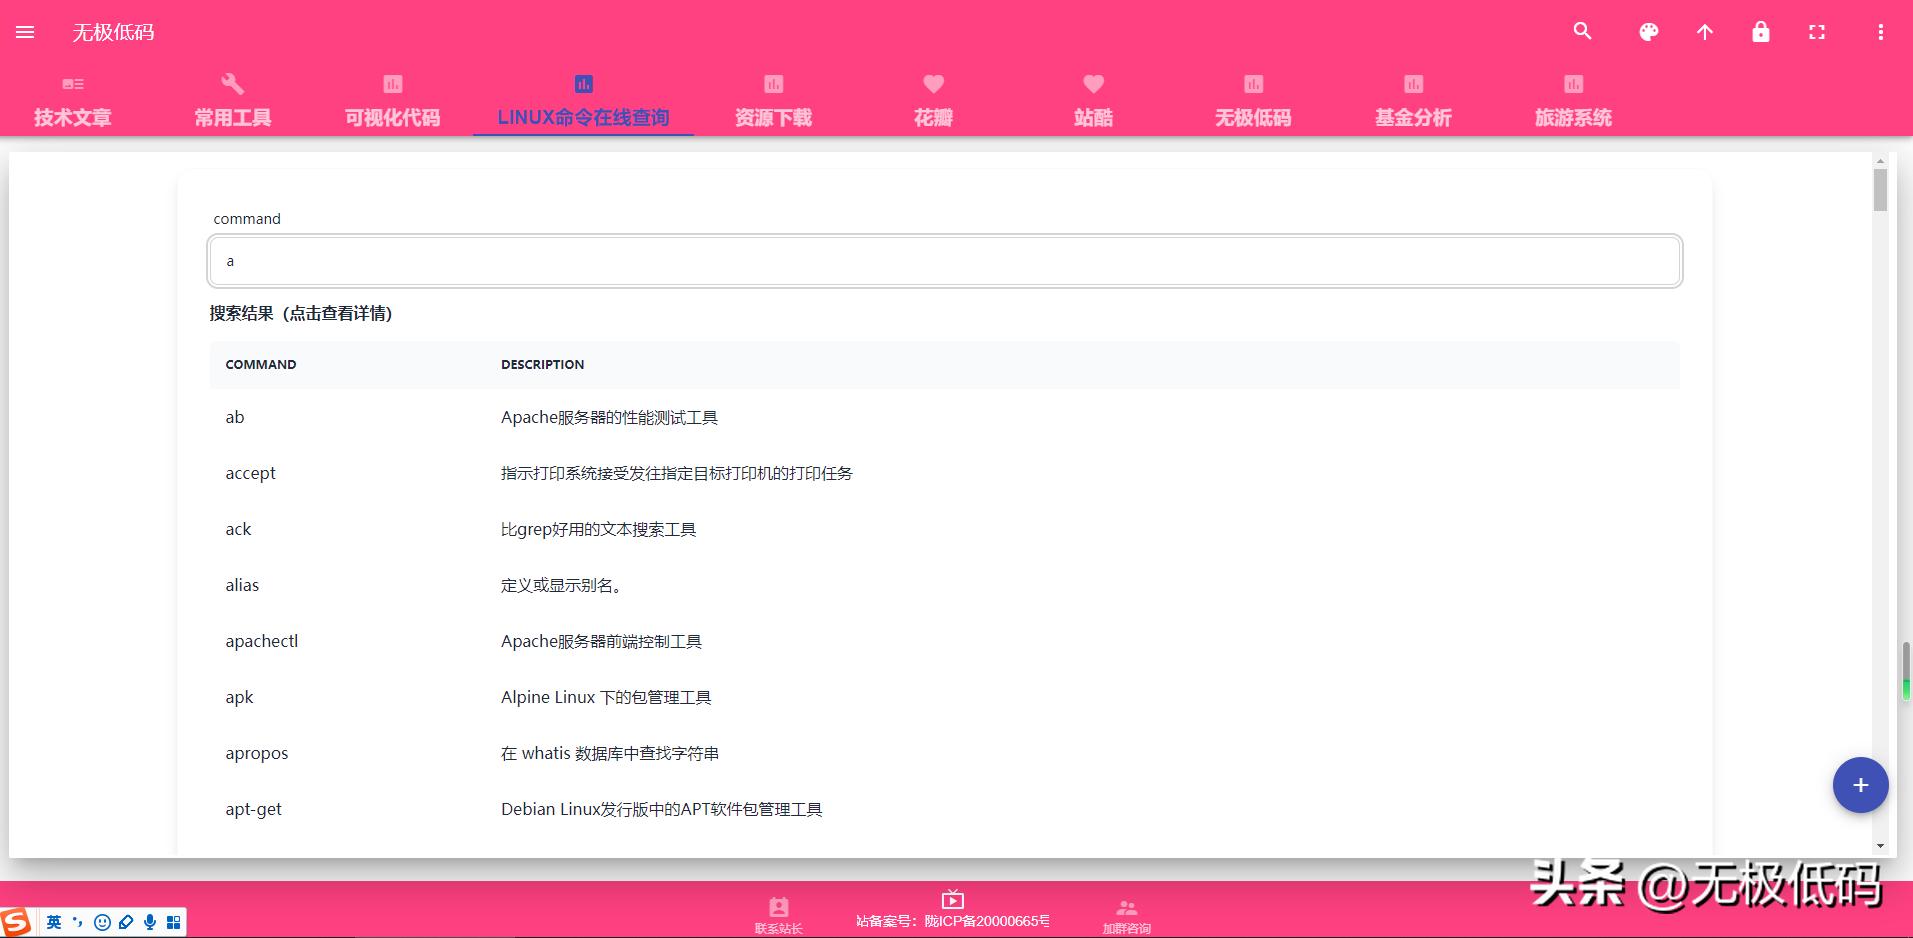Open the Sogou input toolbox grid icon
Image resolution: width=1913 pixels, height=938 pixels.
(x=173, y=921)
